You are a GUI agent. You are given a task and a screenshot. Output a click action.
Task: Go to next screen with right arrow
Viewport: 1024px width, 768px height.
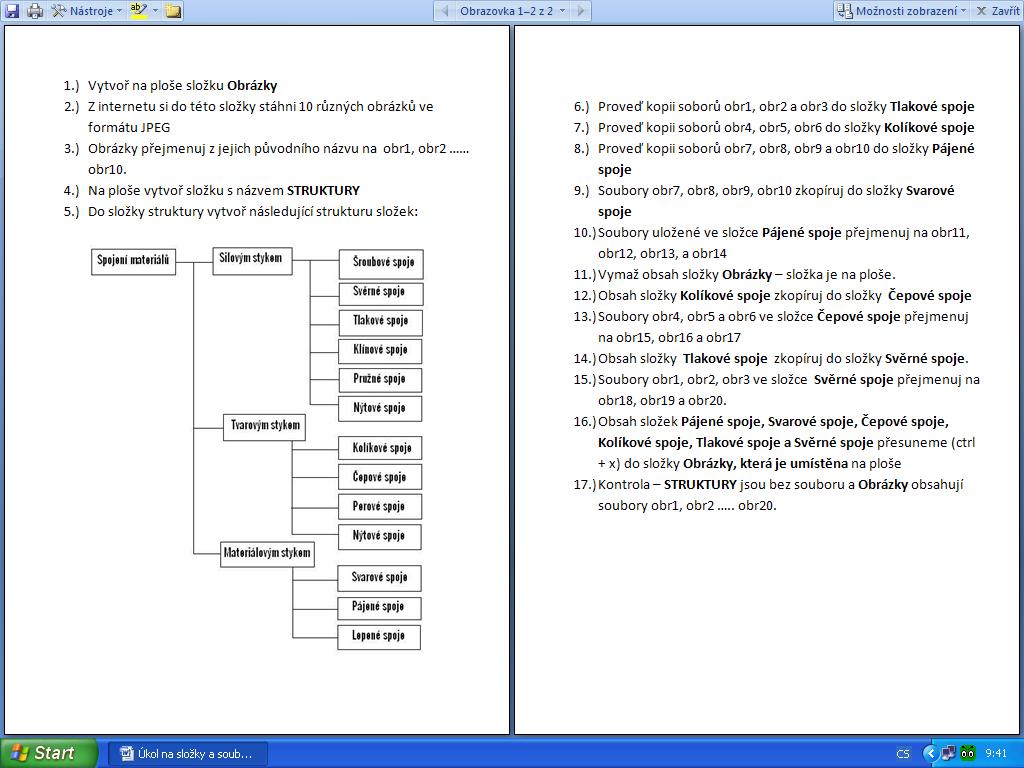click(581, 10)
